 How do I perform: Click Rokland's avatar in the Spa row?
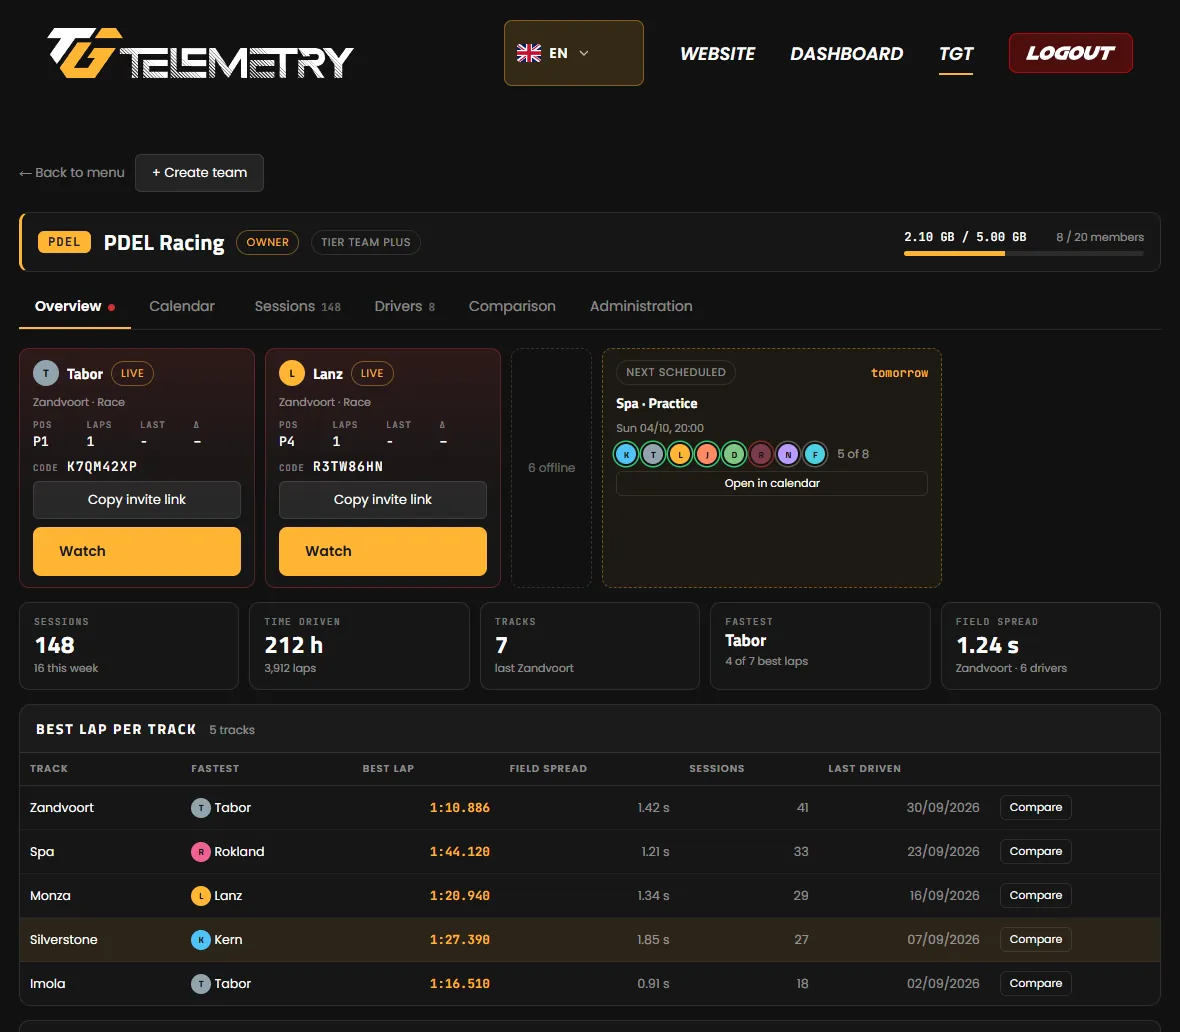click(x=201, y=851)
